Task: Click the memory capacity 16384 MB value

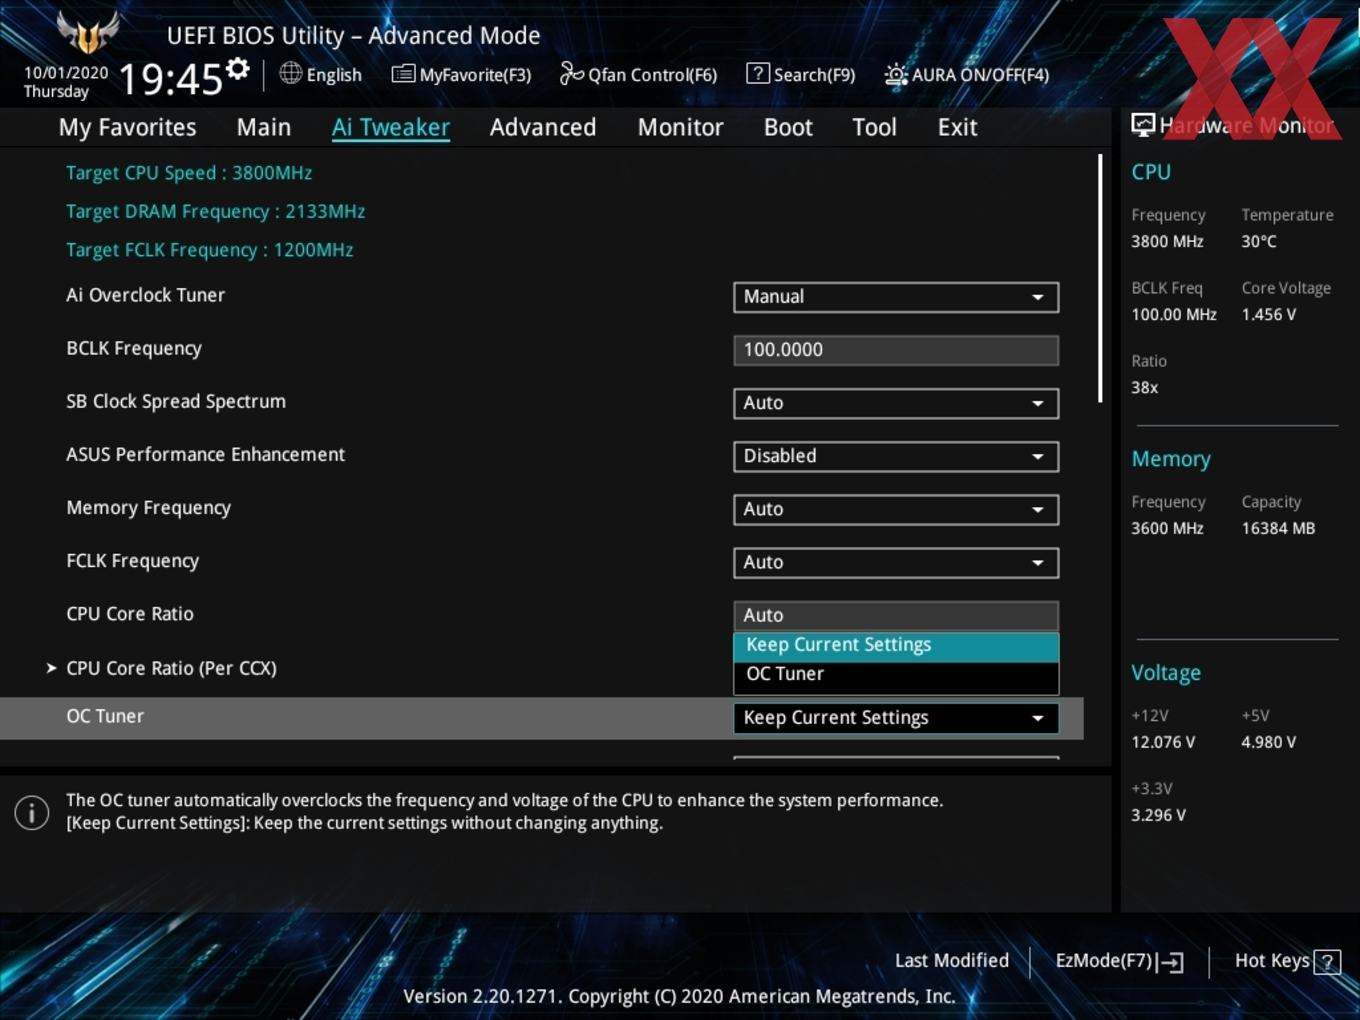Action: click(x=1278, y=529)
